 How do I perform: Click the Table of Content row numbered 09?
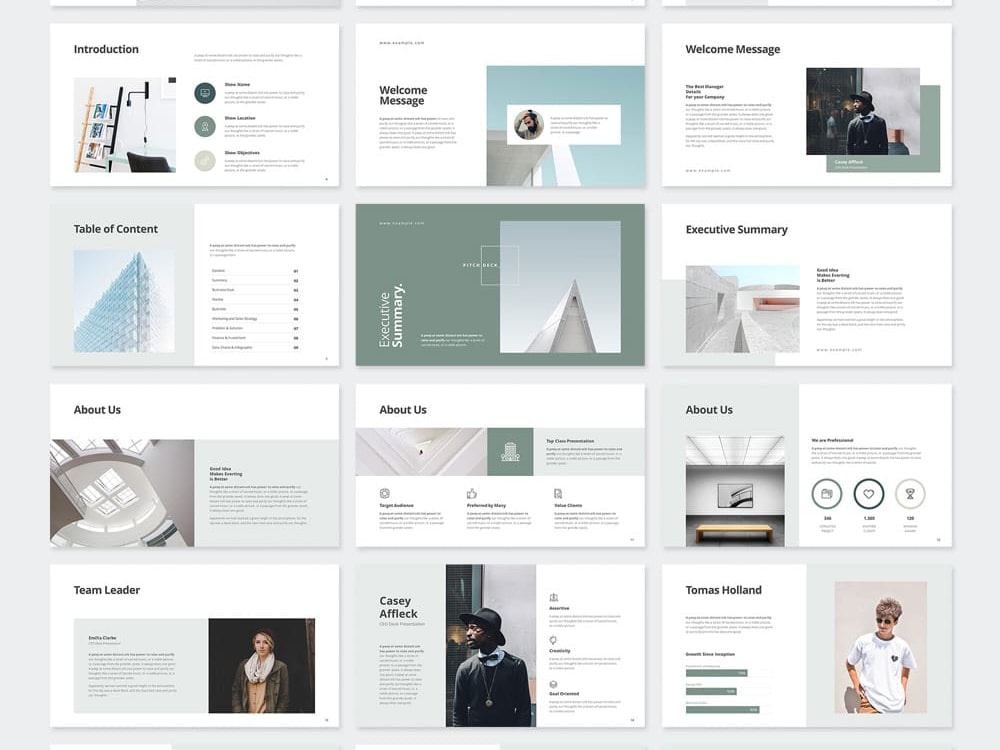click(254, 348)
